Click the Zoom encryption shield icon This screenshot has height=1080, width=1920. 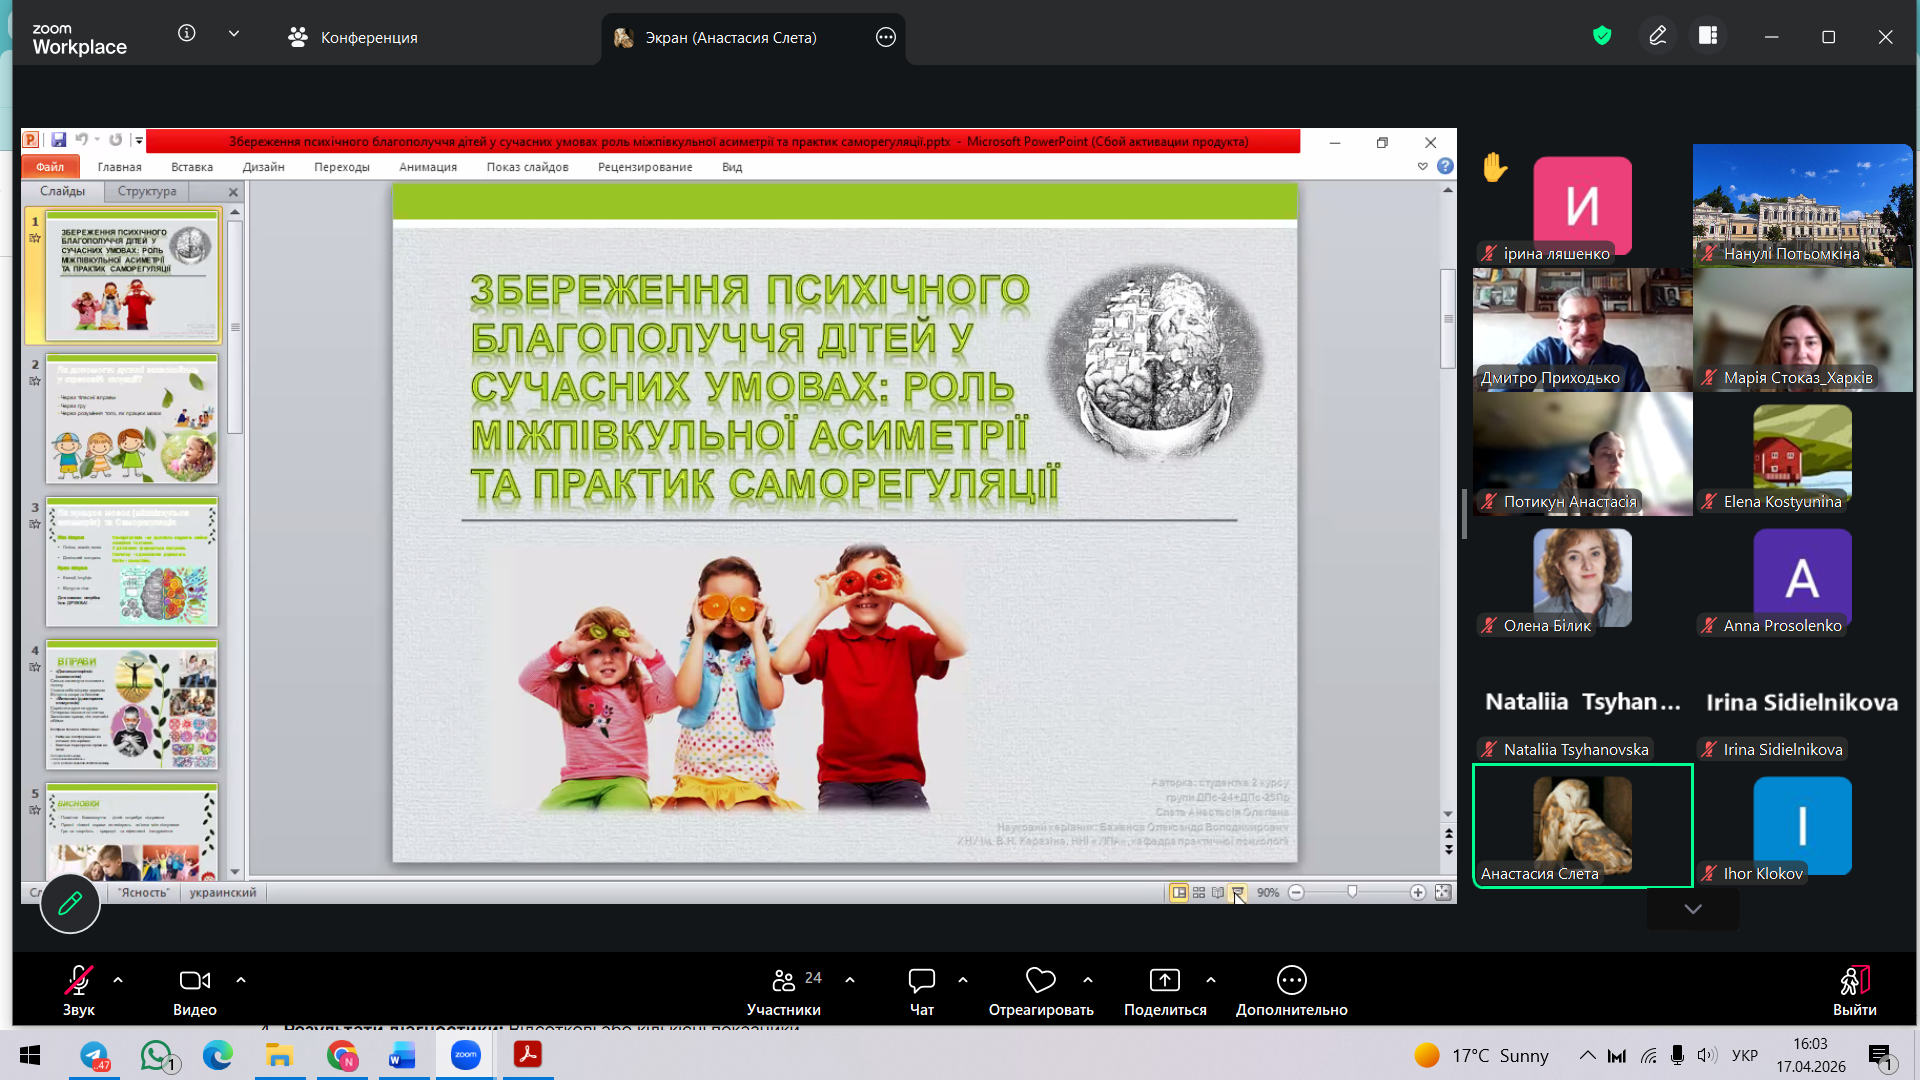1602,36
